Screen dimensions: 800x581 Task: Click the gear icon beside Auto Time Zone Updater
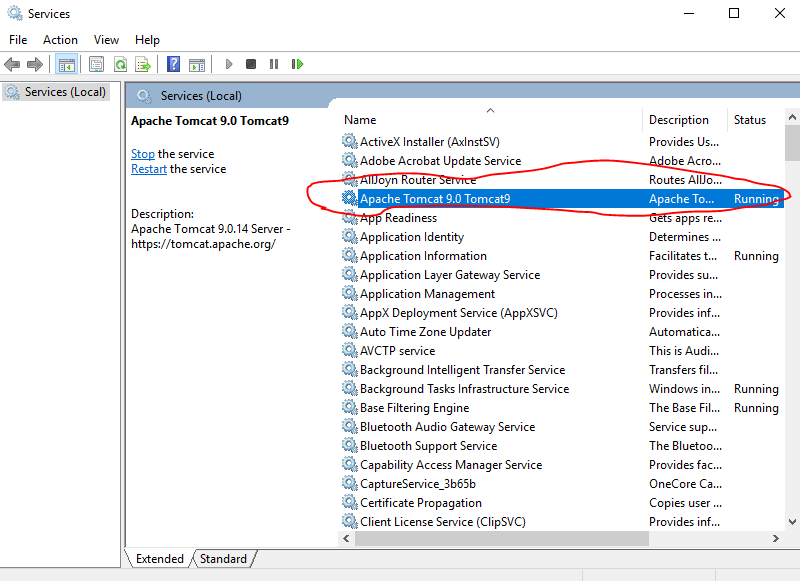click(x=349, y=331)
